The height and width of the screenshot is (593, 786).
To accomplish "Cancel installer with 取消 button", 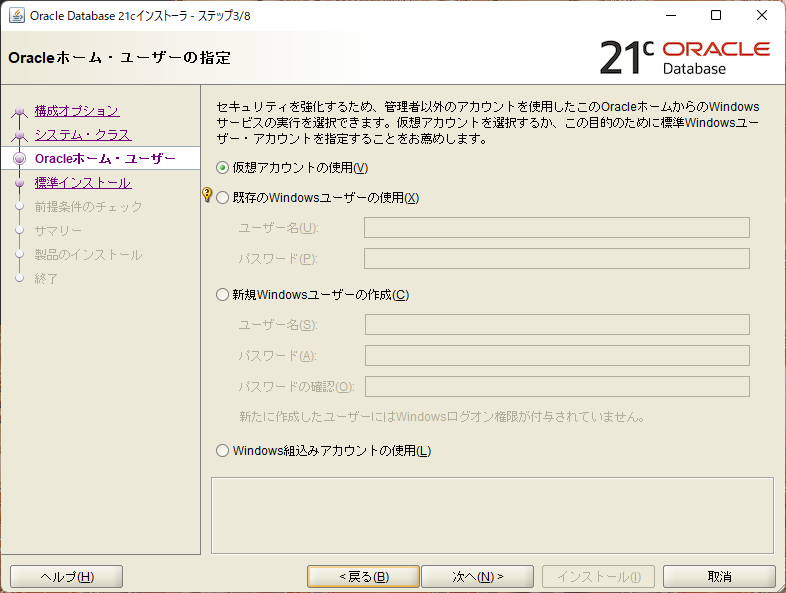I will click(x=719, y=577).
